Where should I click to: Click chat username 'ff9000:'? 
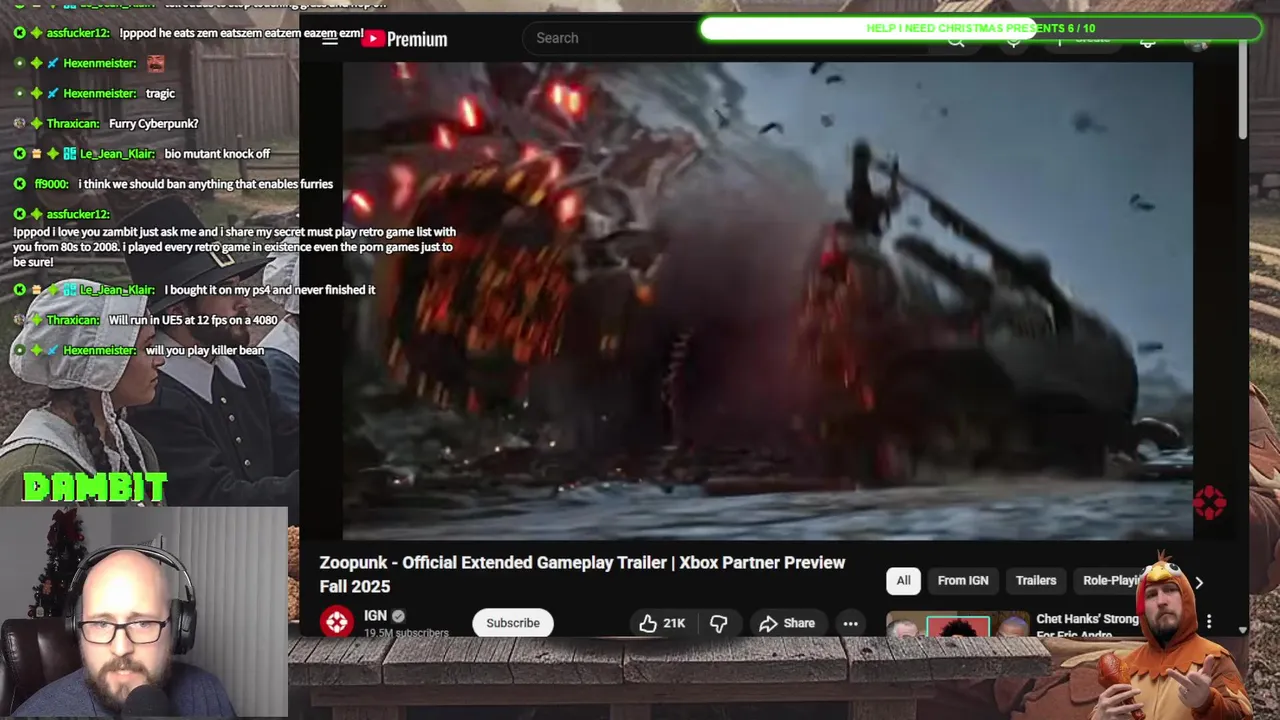pyautogui.click(x=51, y=184)
